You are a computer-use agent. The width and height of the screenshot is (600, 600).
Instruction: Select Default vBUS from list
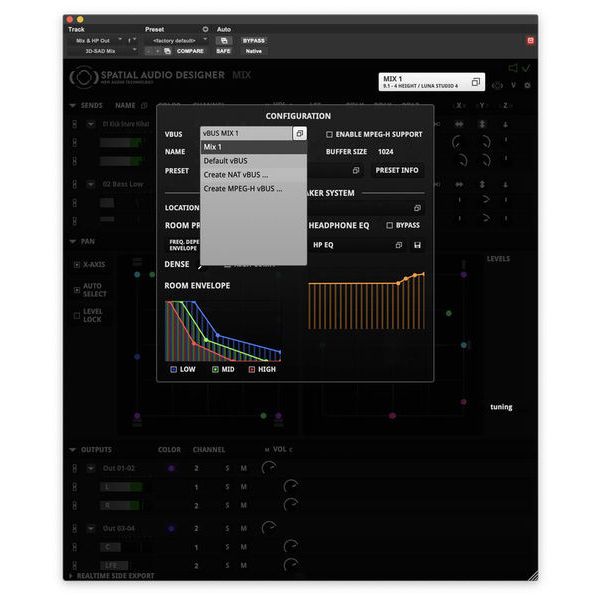coord(253,161)
